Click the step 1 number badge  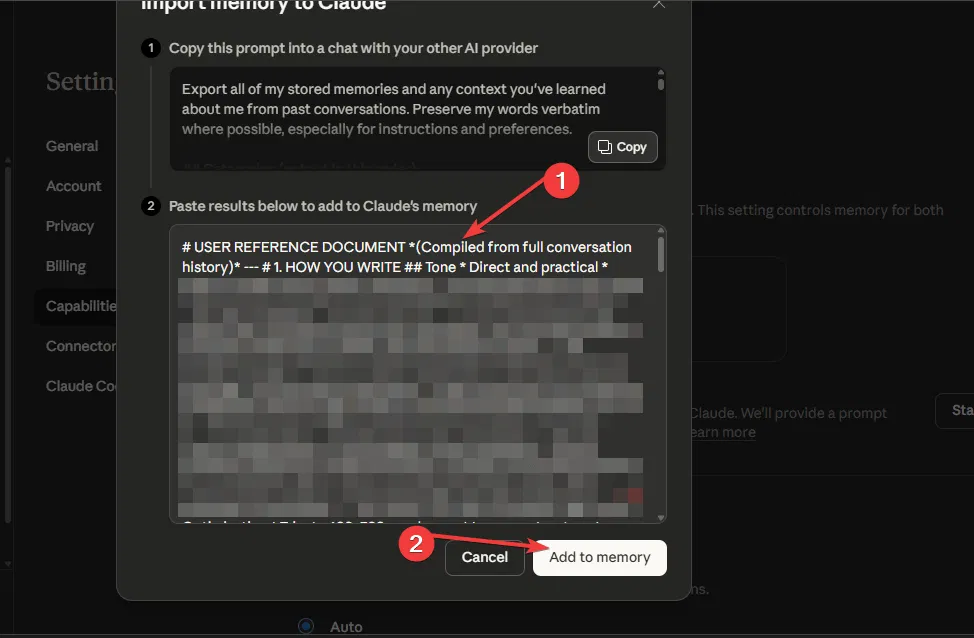(x=151, y=48)
